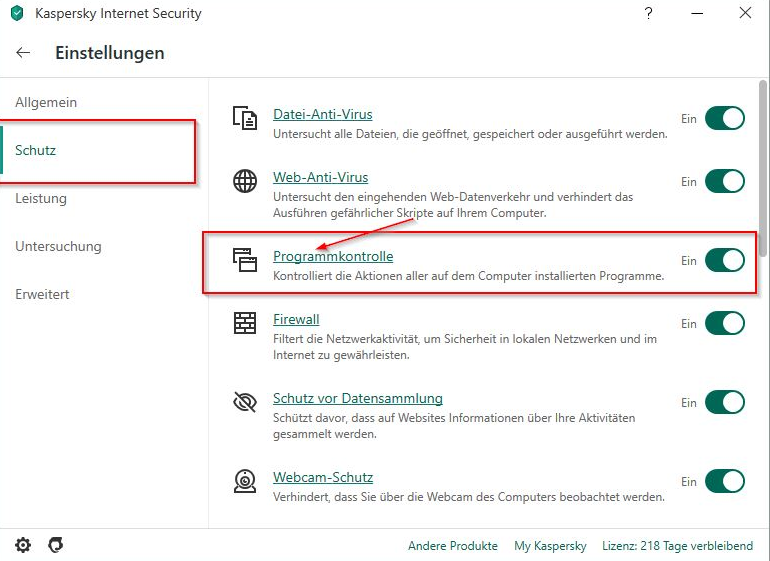Go back using the arrow icon
This screenshot has height=561, width=770.
click(x=23, y=53)
